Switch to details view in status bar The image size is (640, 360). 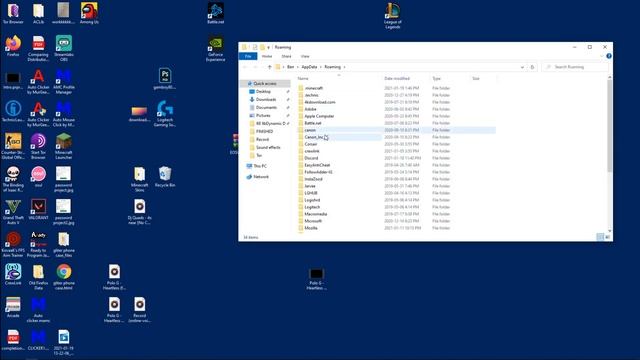click(x=600, y=237)
